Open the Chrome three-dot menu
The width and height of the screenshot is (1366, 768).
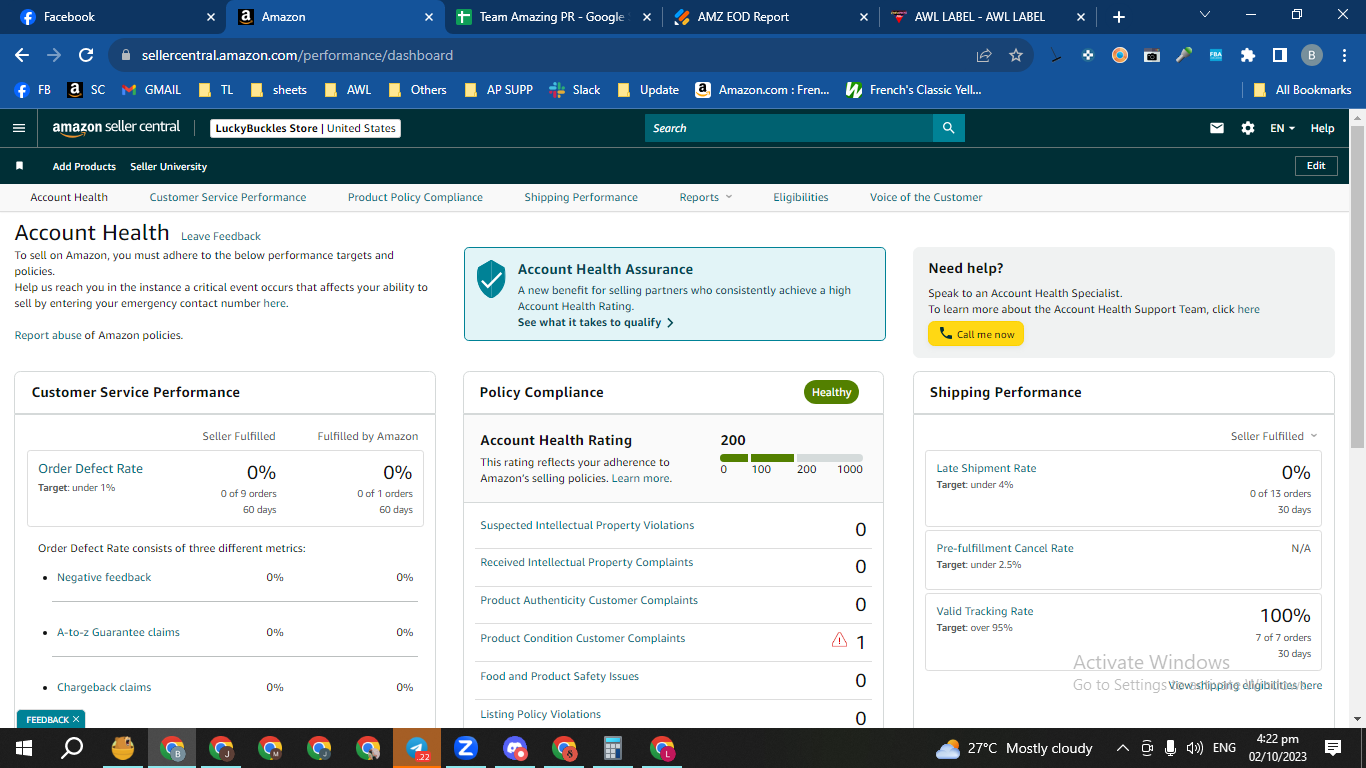coord(1343,55)
